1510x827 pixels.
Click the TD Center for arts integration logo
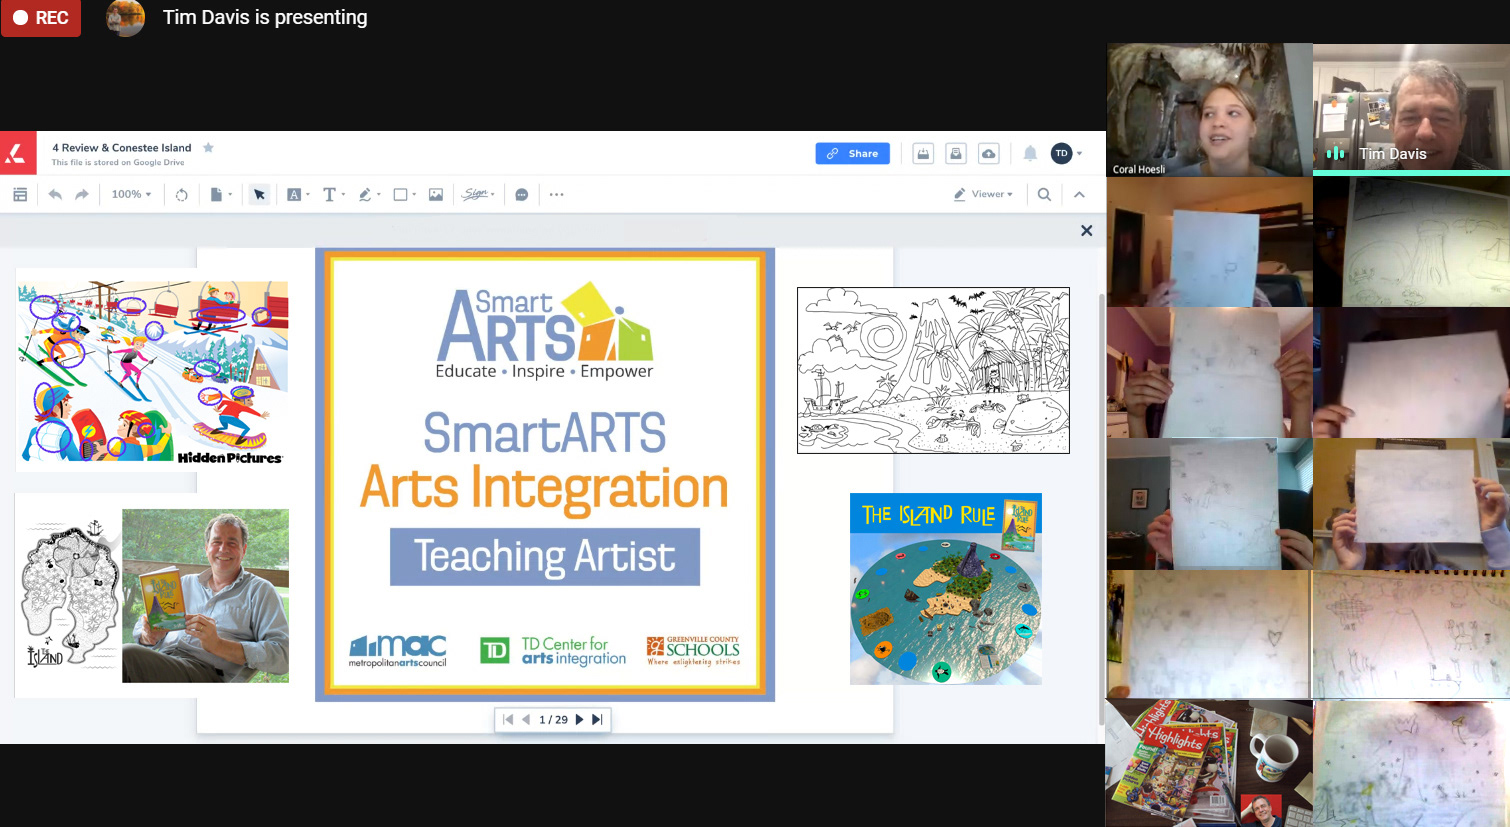[553, 651]
